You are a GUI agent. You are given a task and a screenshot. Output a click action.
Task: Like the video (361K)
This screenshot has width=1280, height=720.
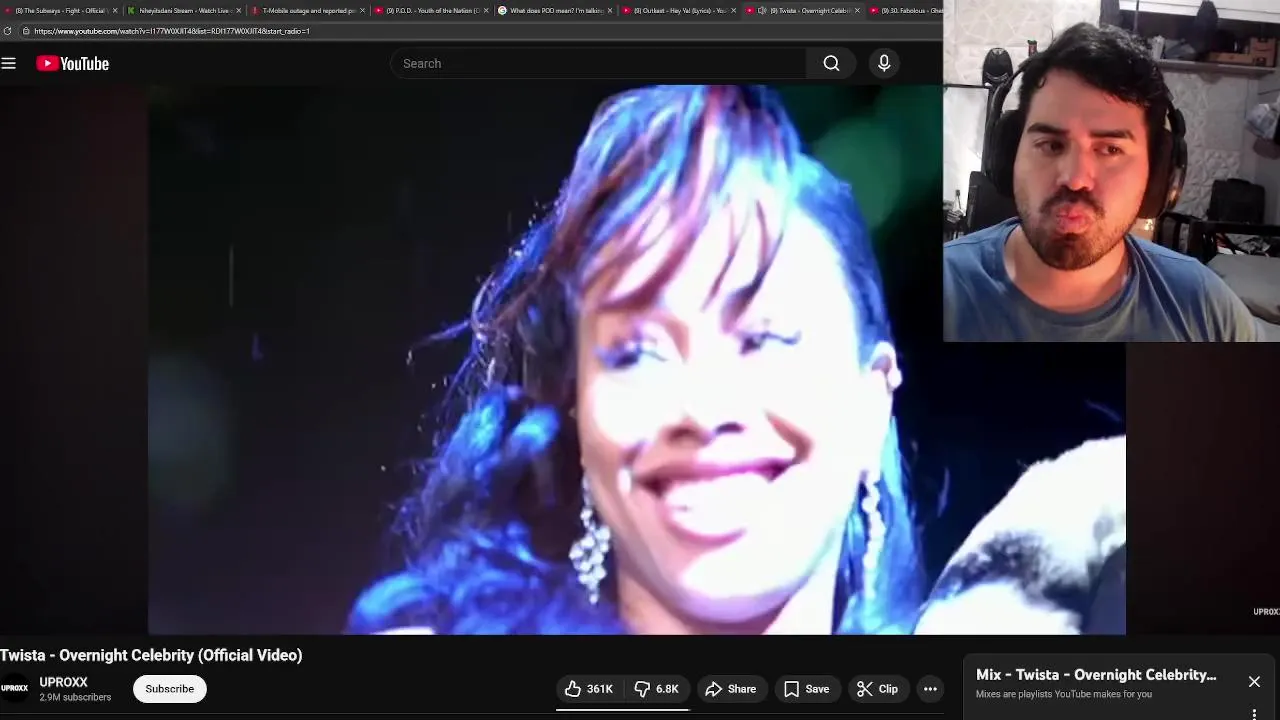[x=589, y=689]
